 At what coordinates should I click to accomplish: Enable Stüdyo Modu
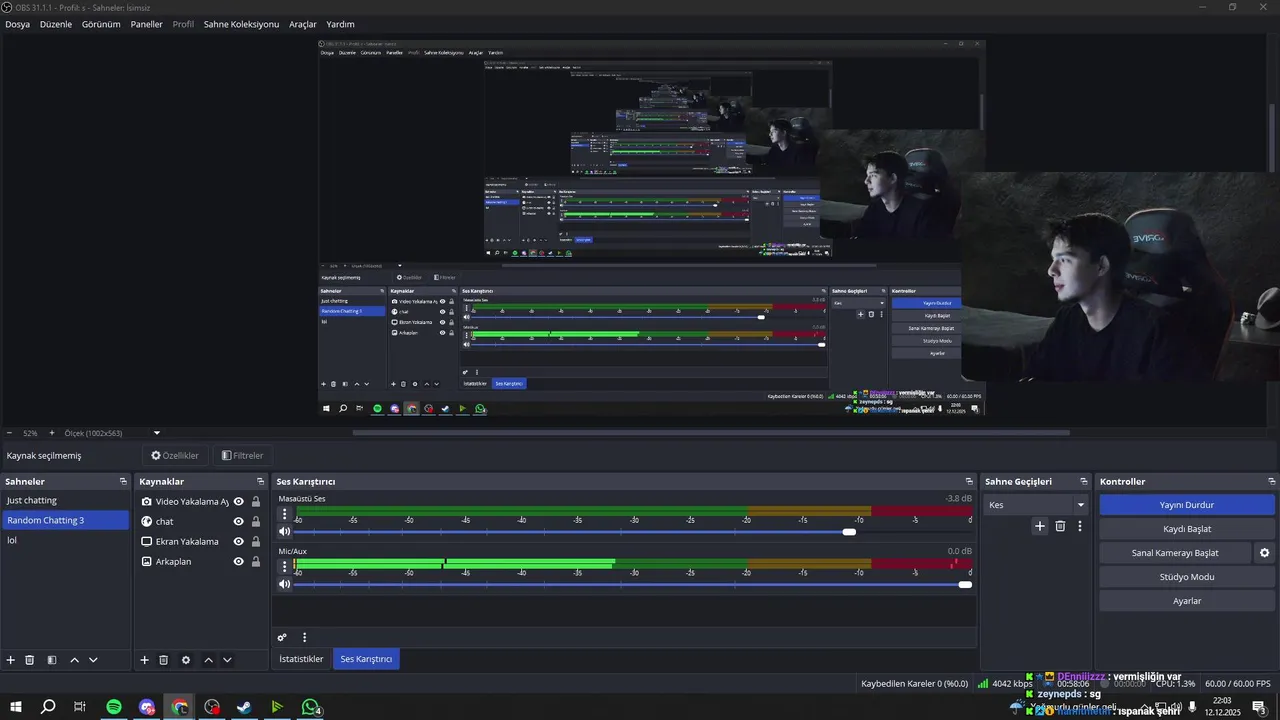[x=1186, y=577]
